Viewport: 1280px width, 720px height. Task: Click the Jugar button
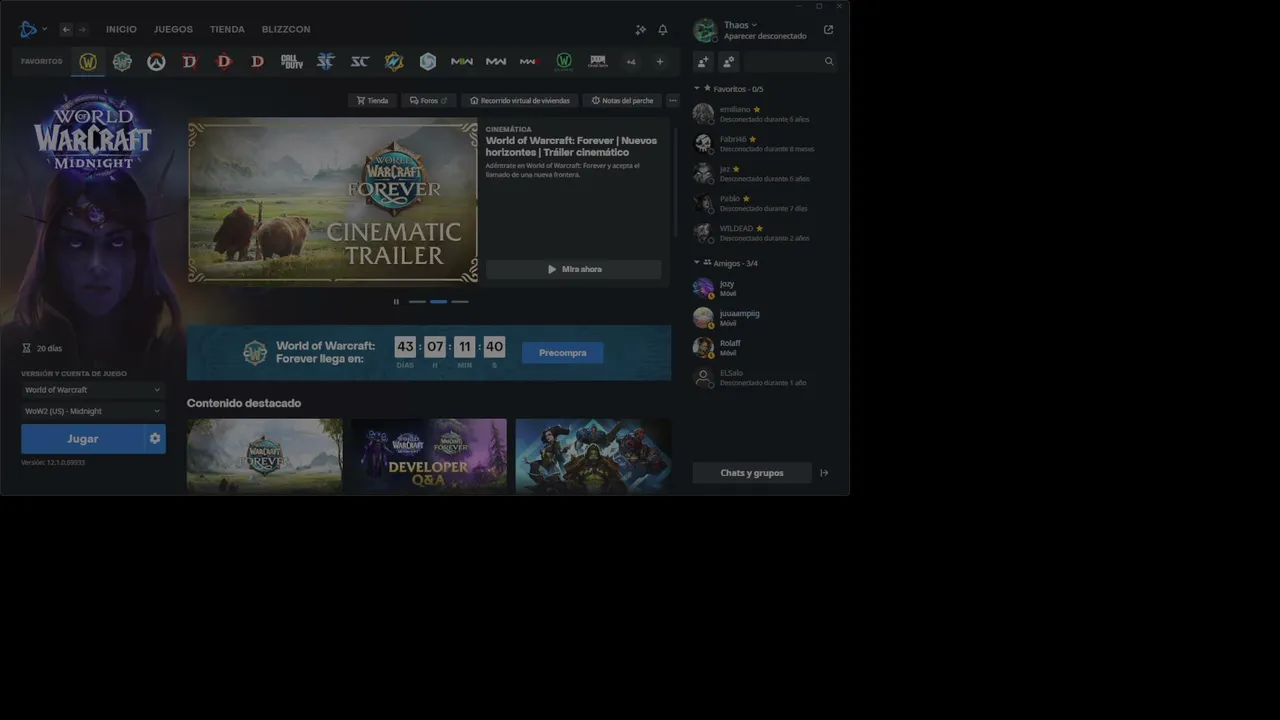[83, 439]
